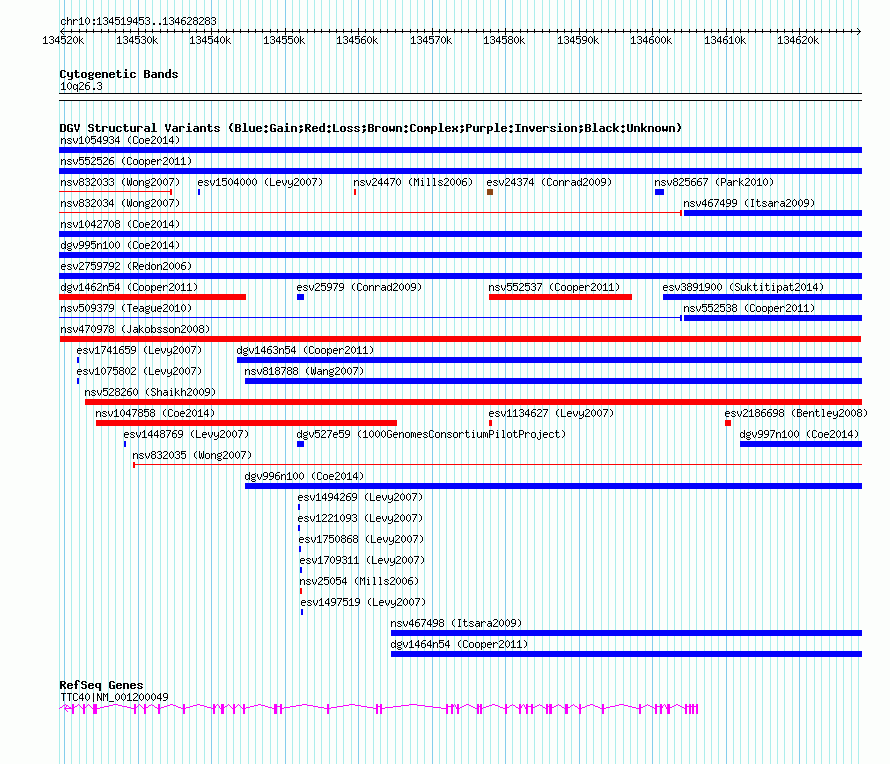Click nsv552537 (Cooper2011) label
The width and height of the screenshot is (890, 764).
[x=554, y=287]
